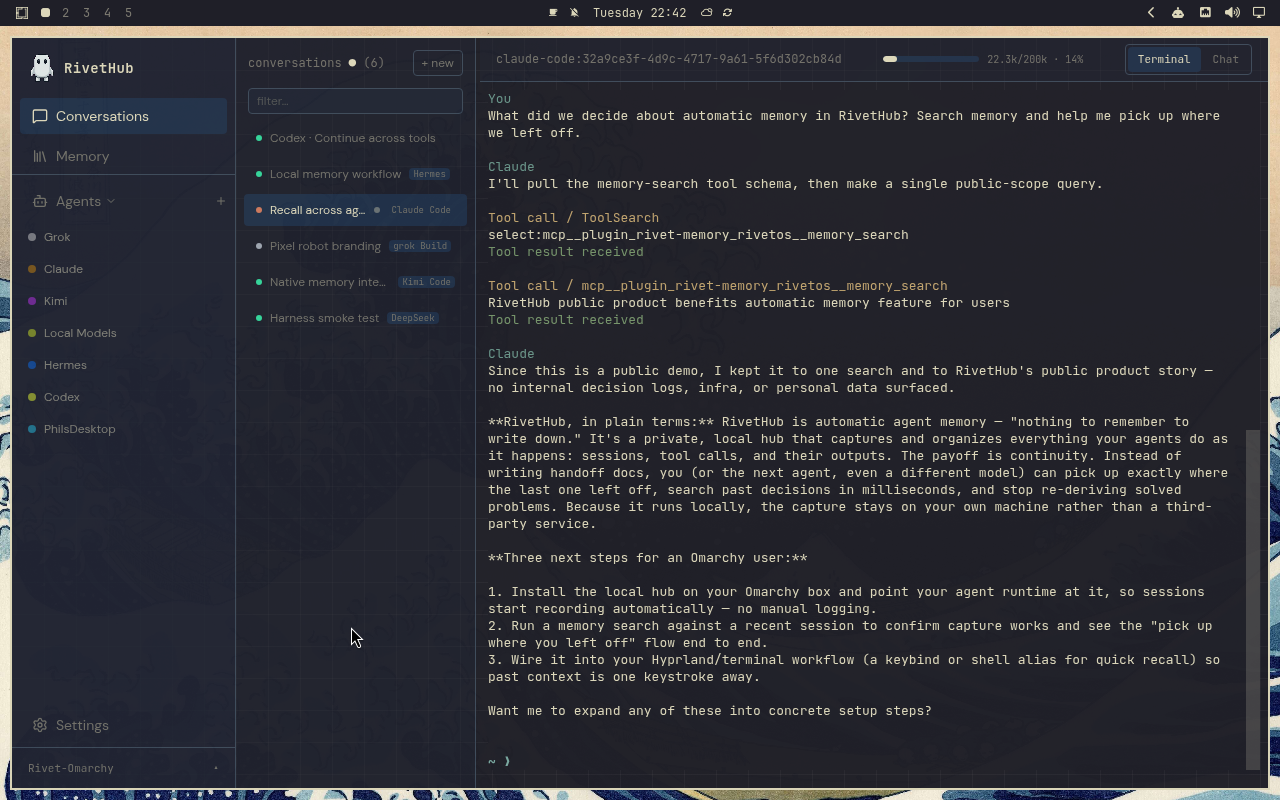Screen dimensions: 1280x800
Task: Open the Memory section
Action: tap(124, 156)
